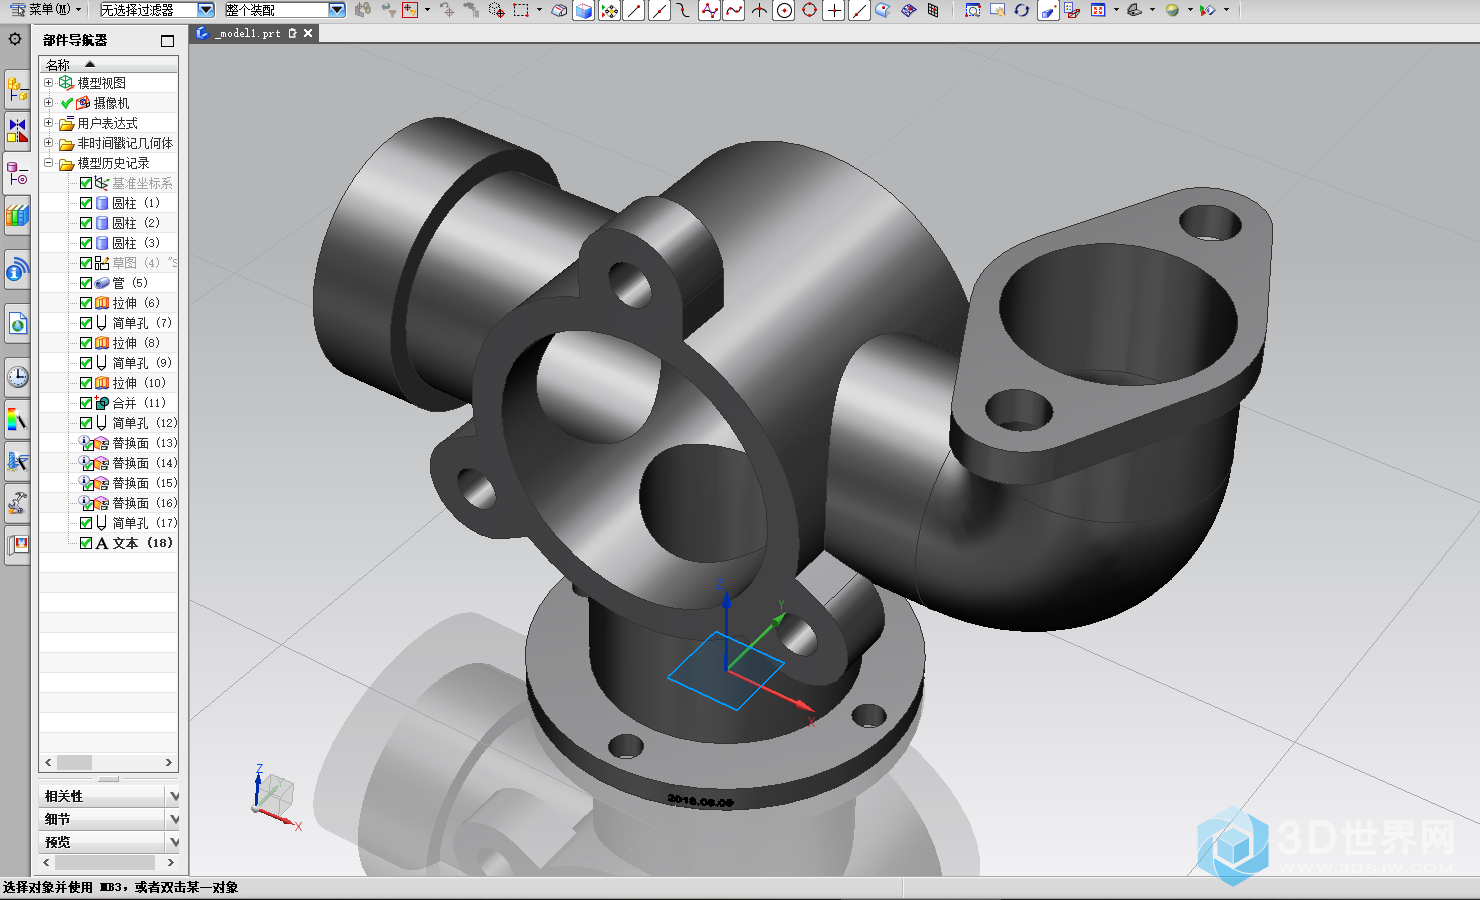Enable the point on curve snap icon
Image resolution: width=1480 pixels, height=900 pixels.
(859, 10)
